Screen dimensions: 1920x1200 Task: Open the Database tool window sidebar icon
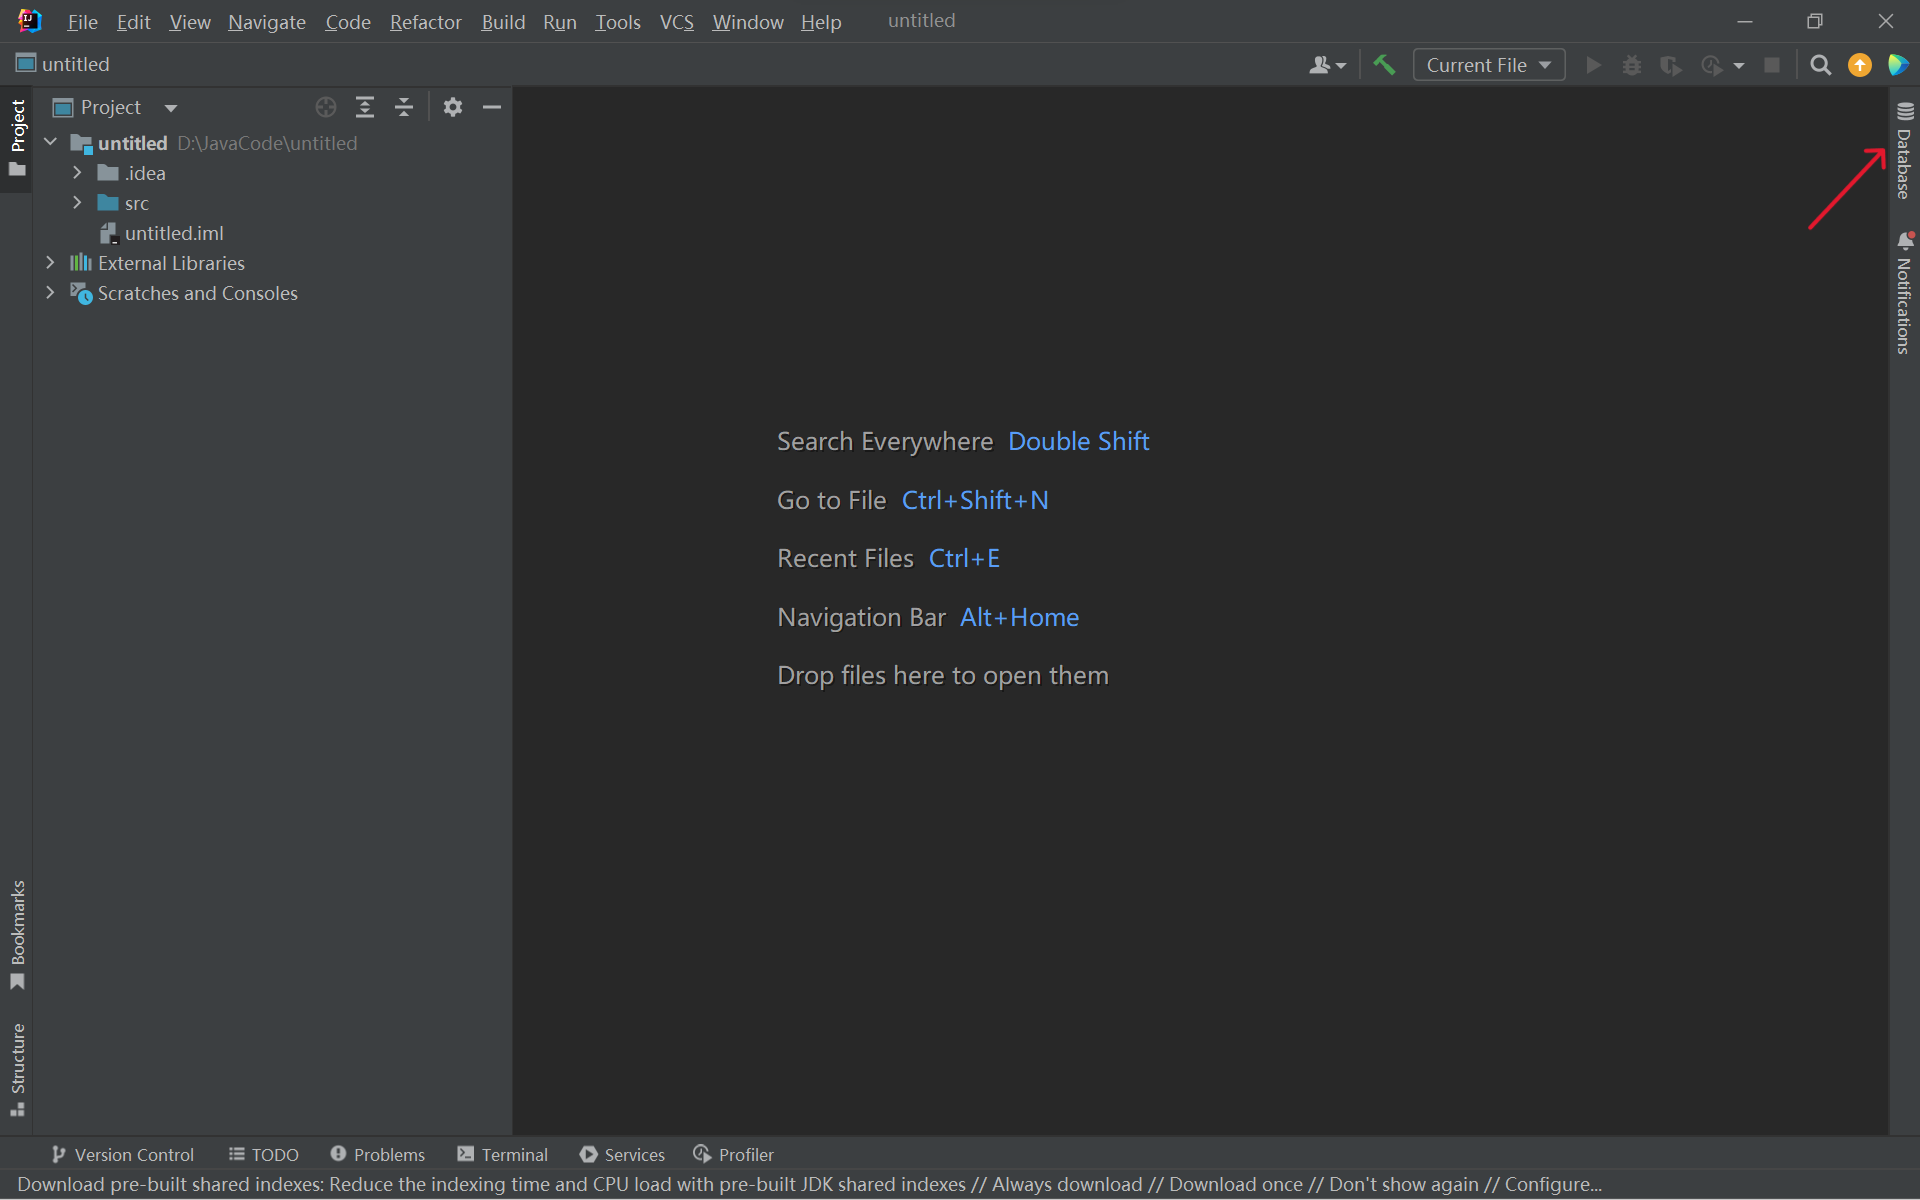(x=1903, y=150)
